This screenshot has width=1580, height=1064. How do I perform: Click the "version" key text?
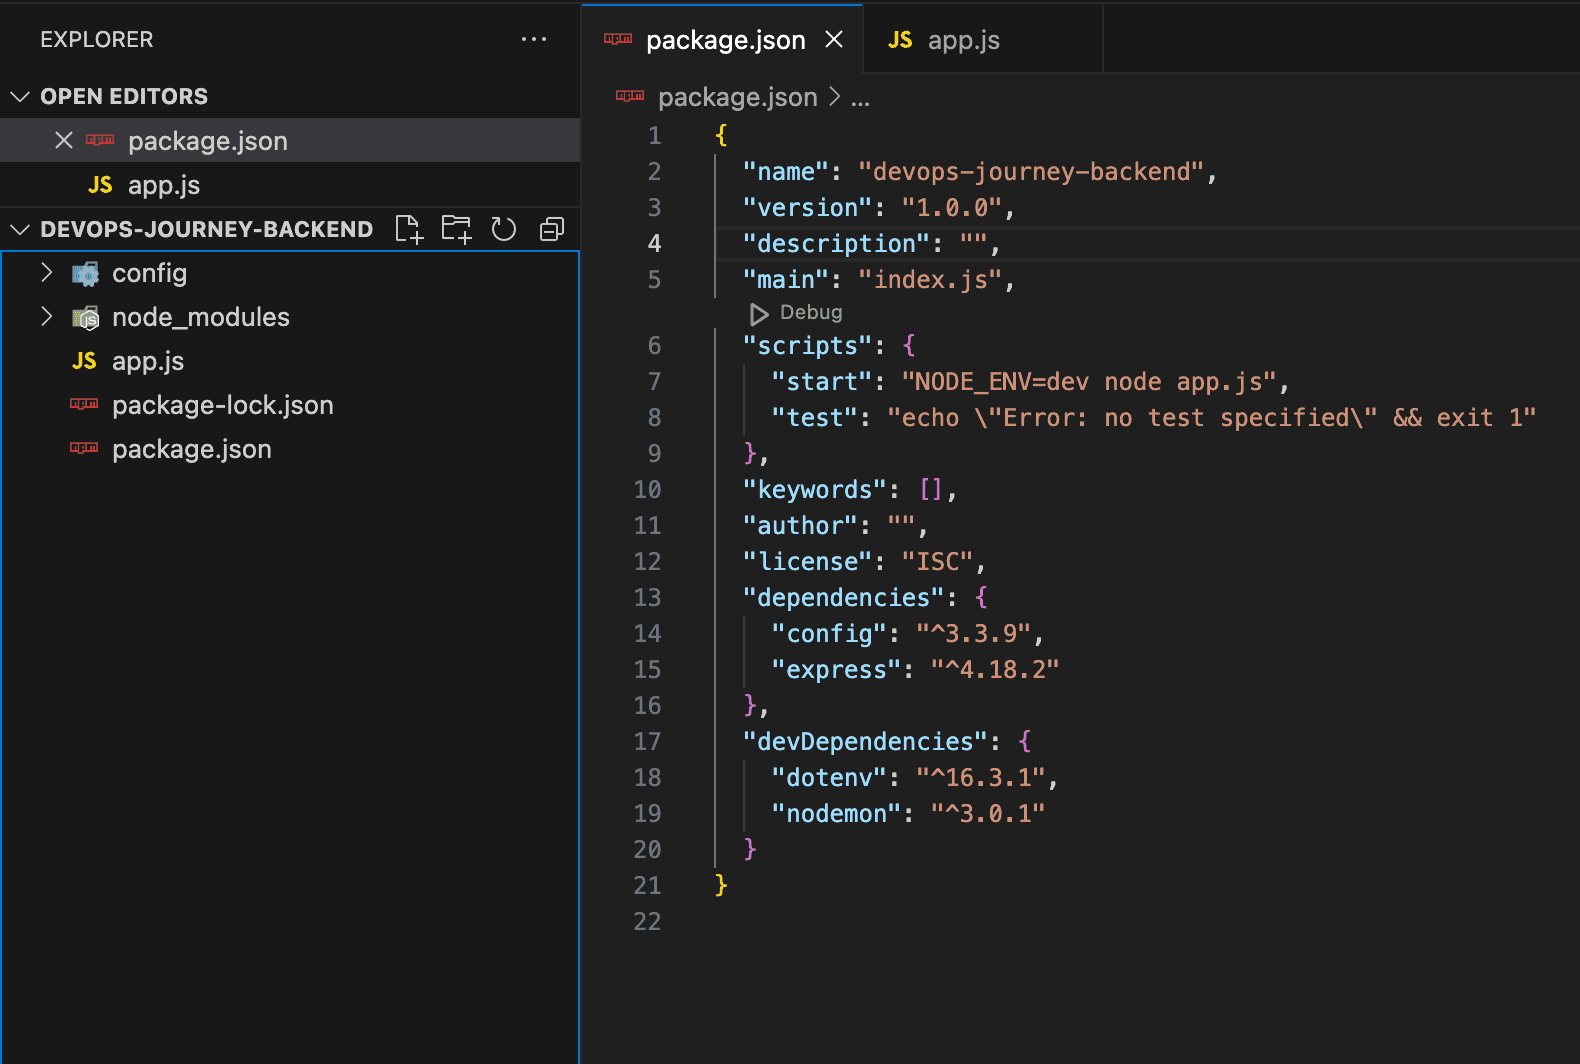[x=808, y=208]
